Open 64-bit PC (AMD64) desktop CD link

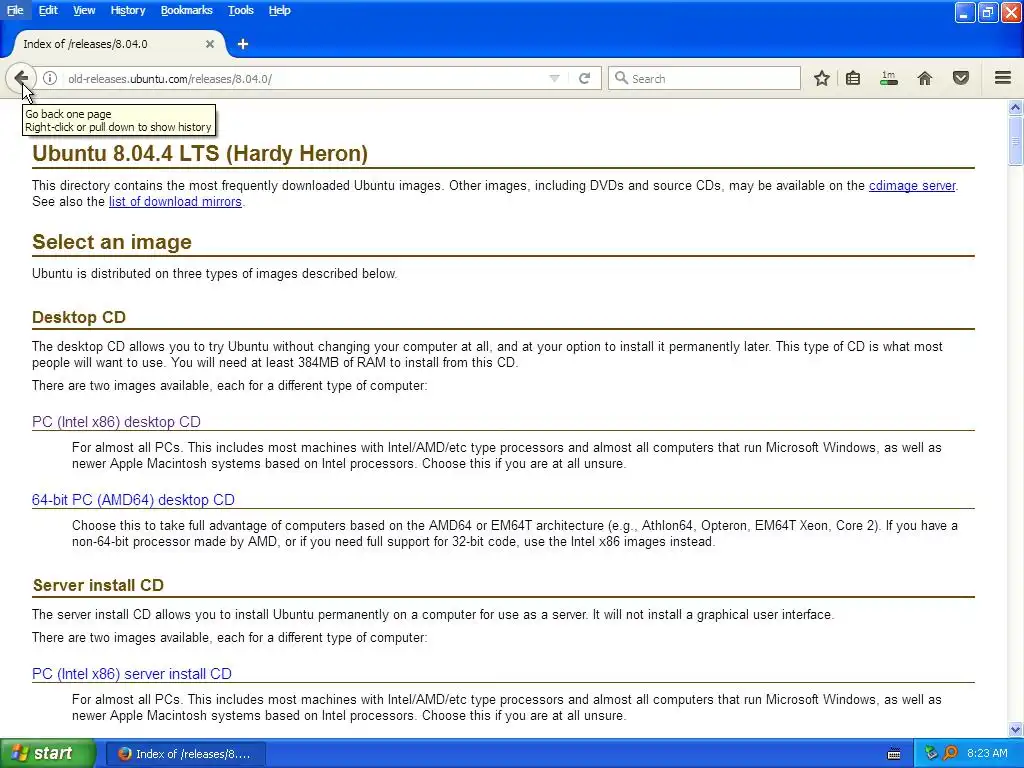(133, 500)
